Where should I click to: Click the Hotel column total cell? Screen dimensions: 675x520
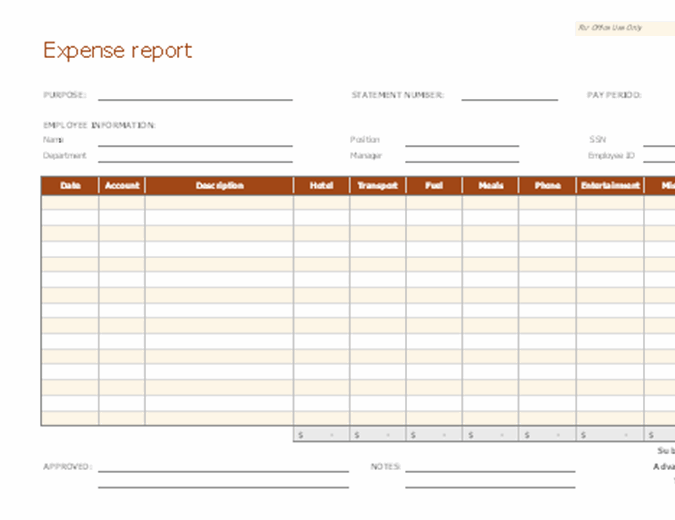321,435
